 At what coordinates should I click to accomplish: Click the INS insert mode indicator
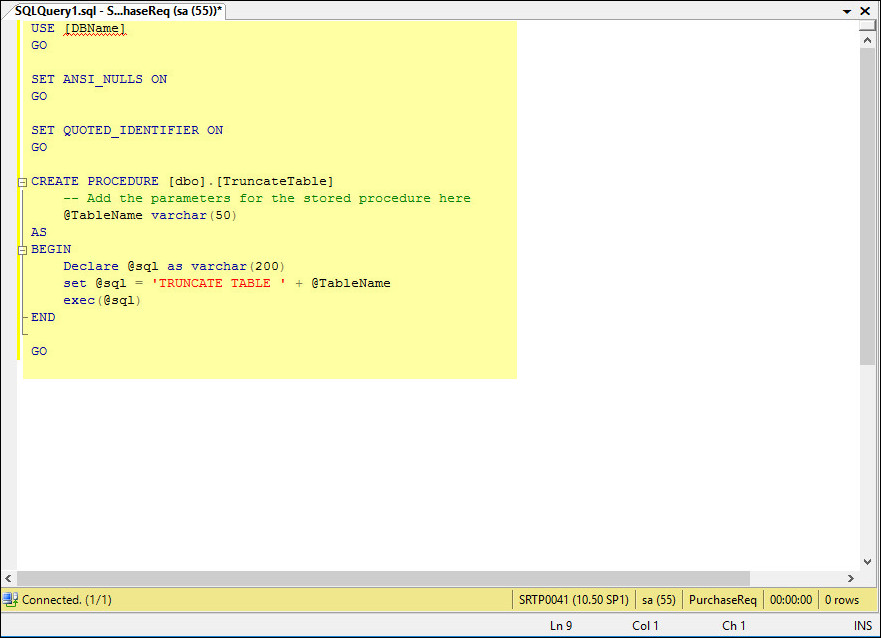[x=863, y=626]
